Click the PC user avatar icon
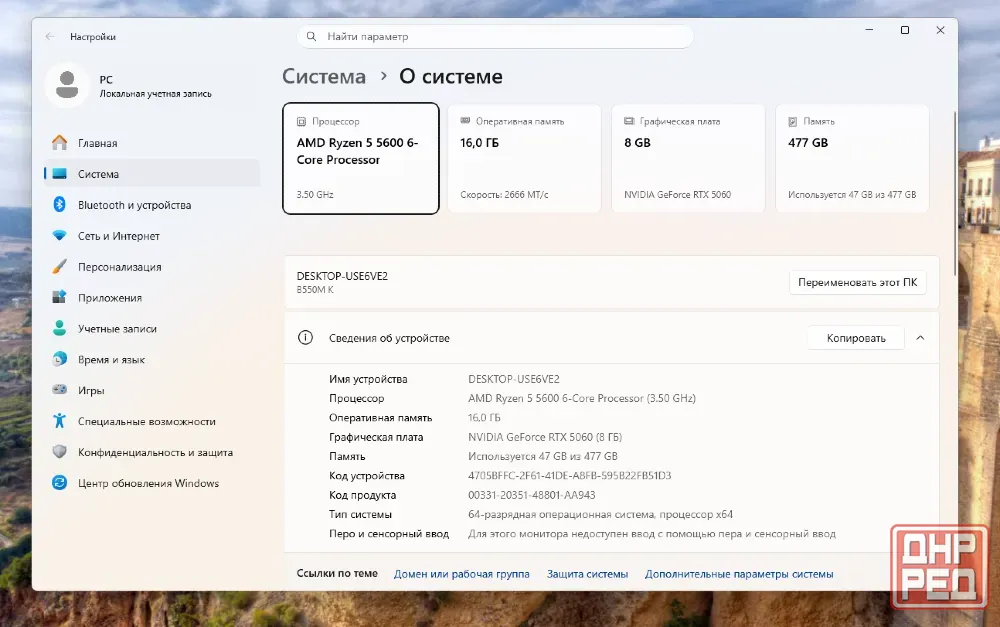The width and height of the screenshot is (1000, 627). coord(67,85)
